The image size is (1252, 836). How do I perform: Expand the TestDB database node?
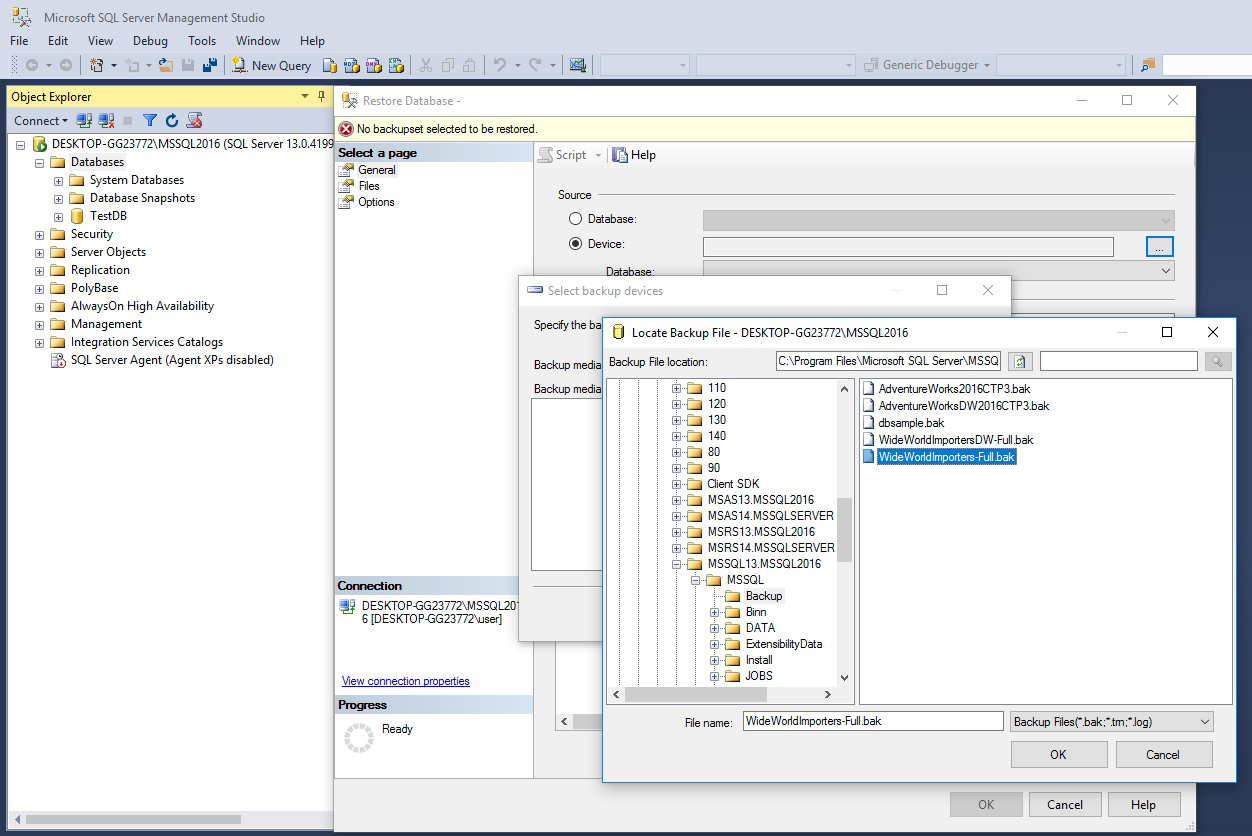click(58, 217)
